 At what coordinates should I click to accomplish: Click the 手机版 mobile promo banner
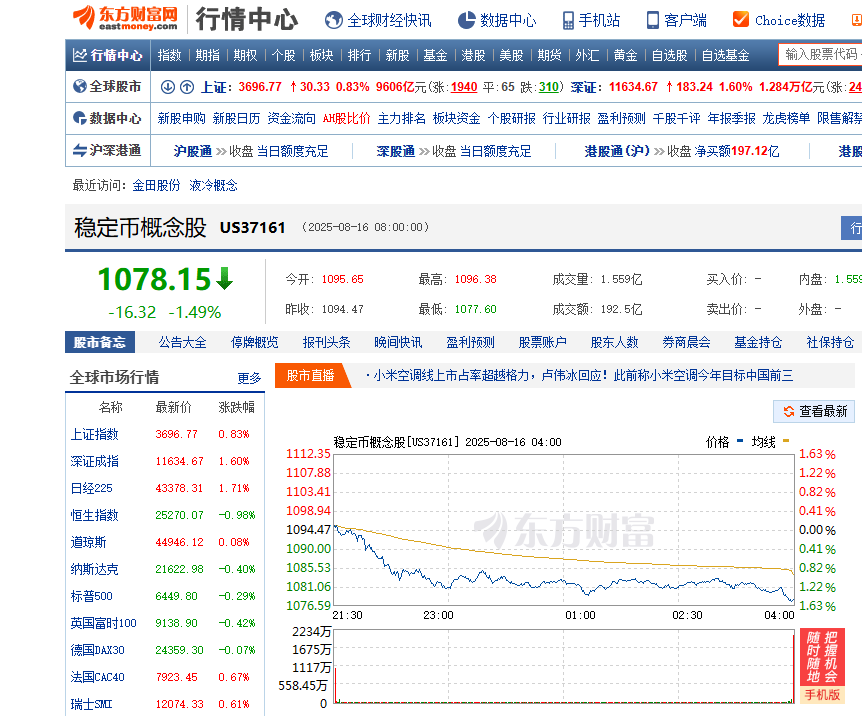(x=822, y=665)
